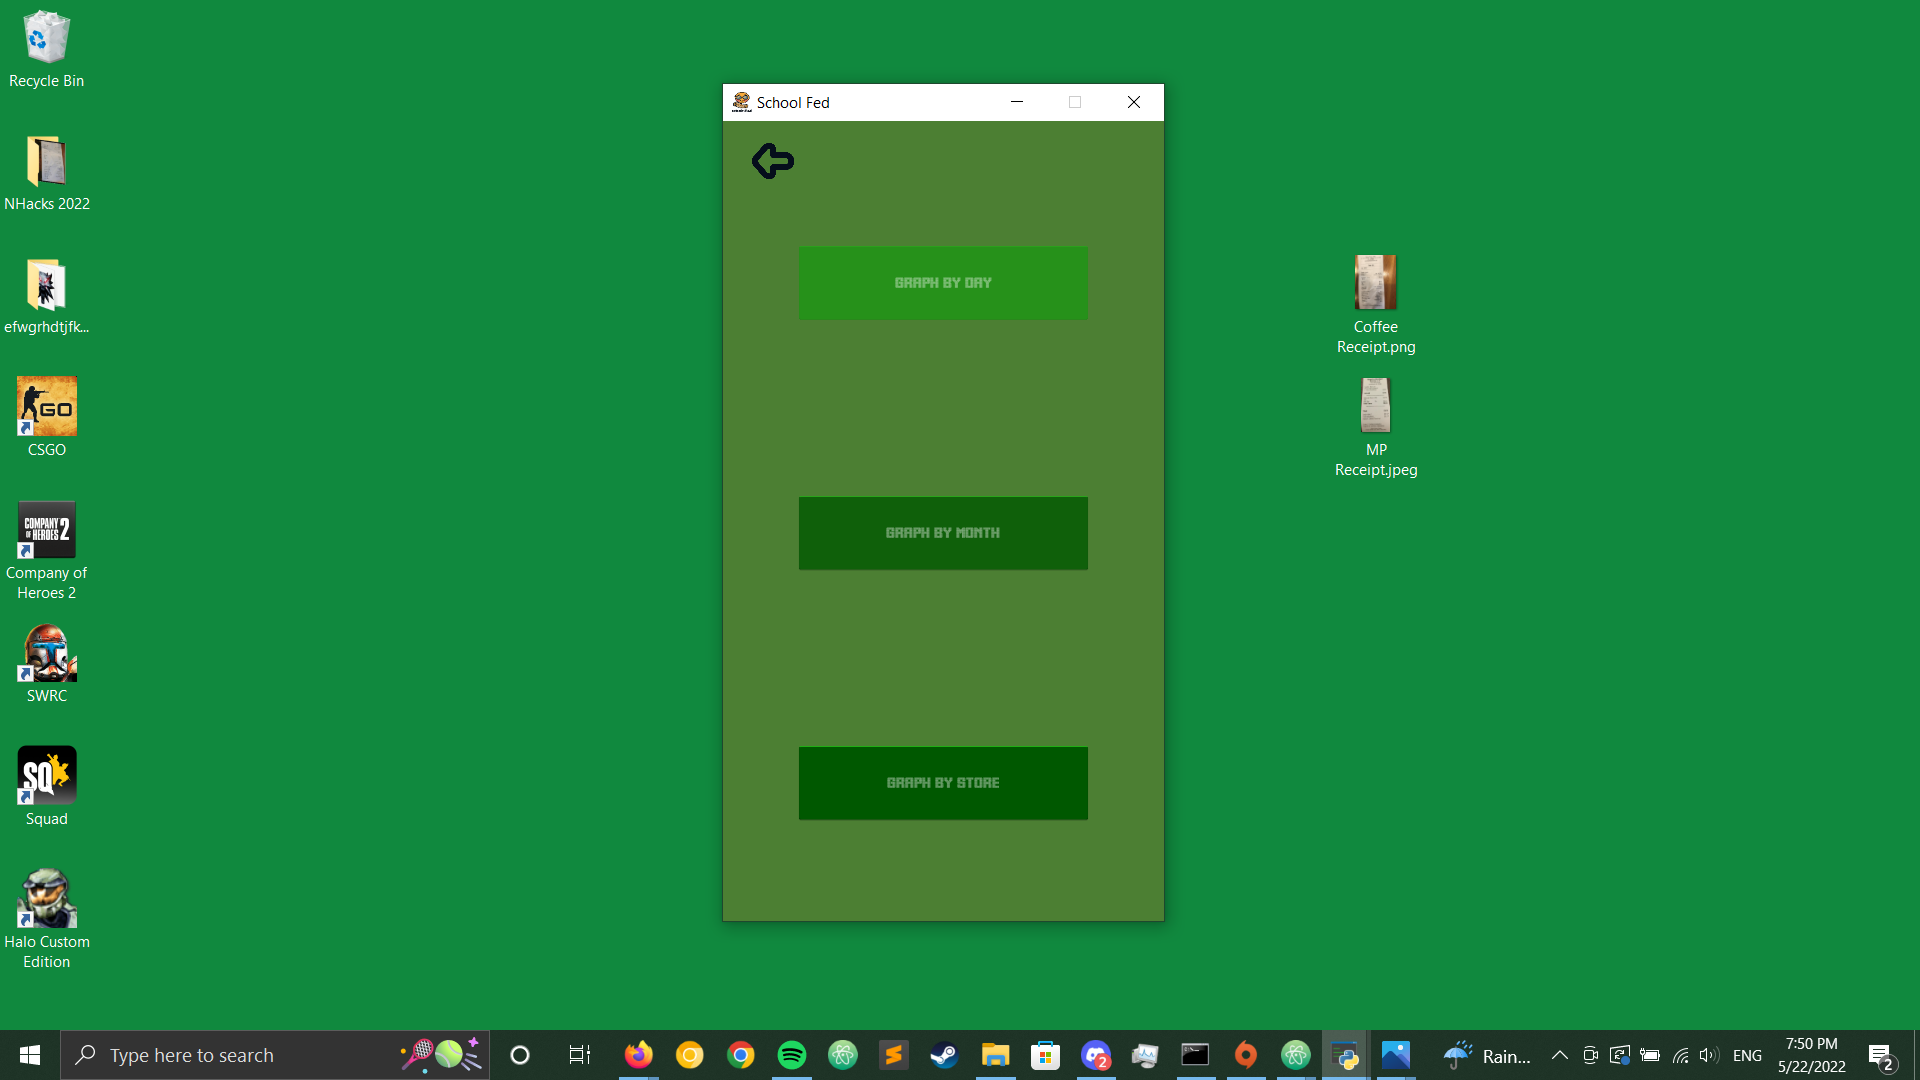Open Spotify from the taskbar
Viewport: 1920px width, 1080px height.
point(791,1055)
